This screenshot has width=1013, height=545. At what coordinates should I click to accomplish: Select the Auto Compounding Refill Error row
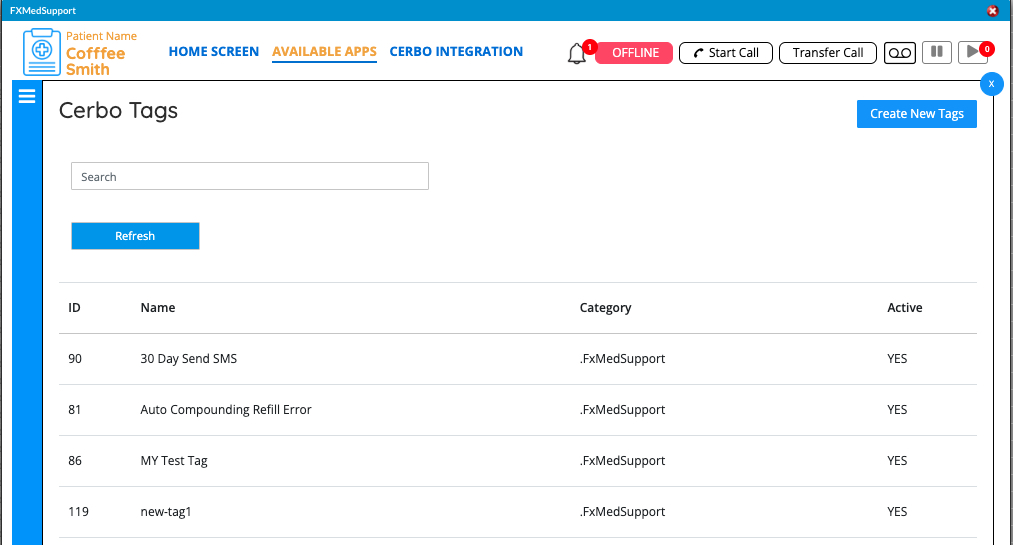coord(517,410)
